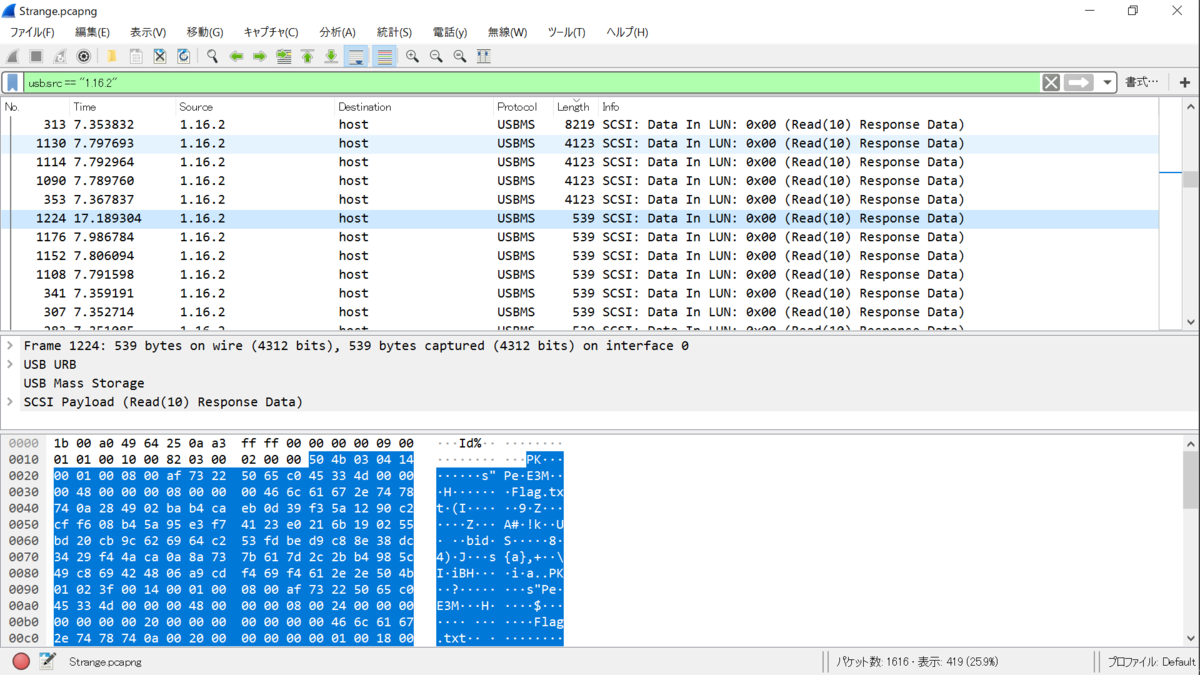The width and height of the screenshot is (1200, 675).
Task: Close the capture file toolbar icon
Action: (160, 57)
